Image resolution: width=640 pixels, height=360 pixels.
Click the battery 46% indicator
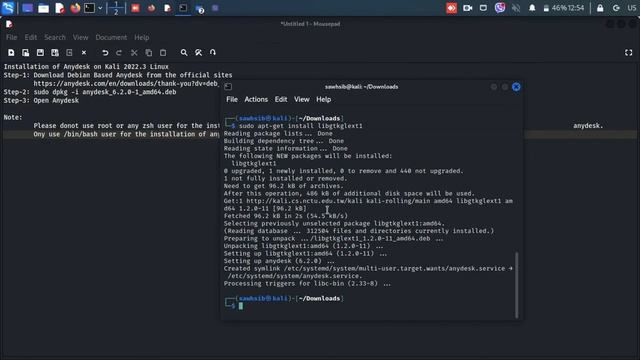(x=558, y=8)
